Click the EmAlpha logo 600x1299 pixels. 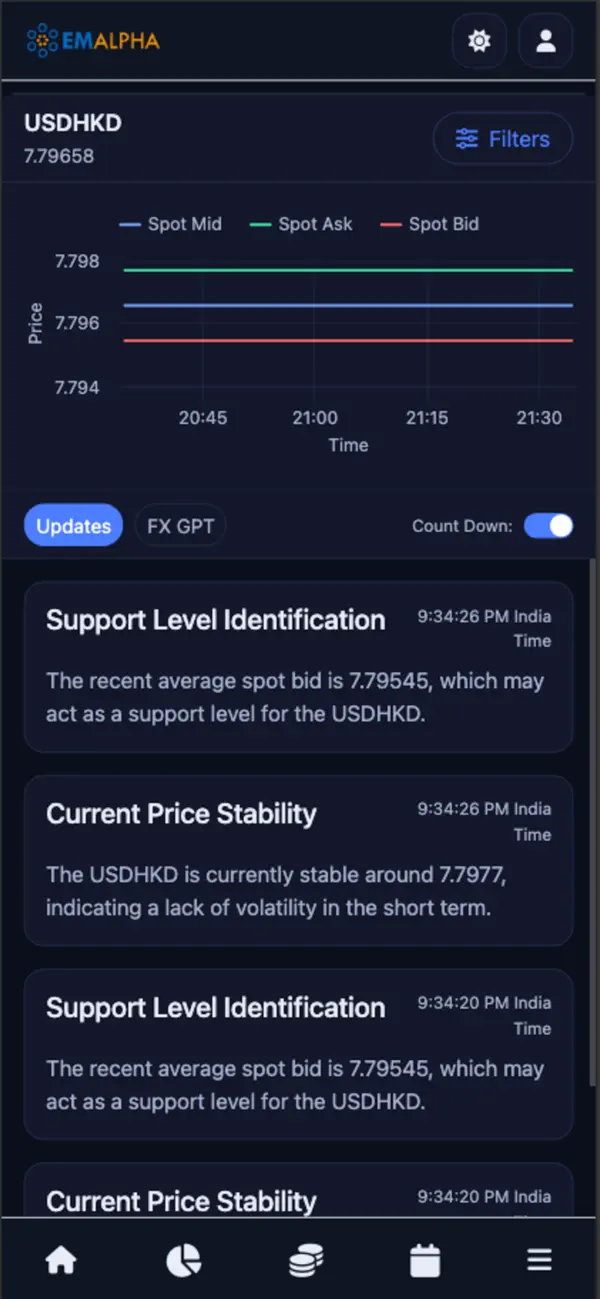tap(92, 42)
